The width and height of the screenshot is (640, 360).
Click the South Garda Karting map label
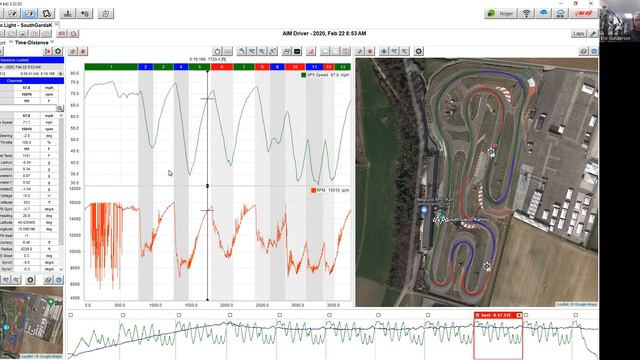(x=469, y=220)
